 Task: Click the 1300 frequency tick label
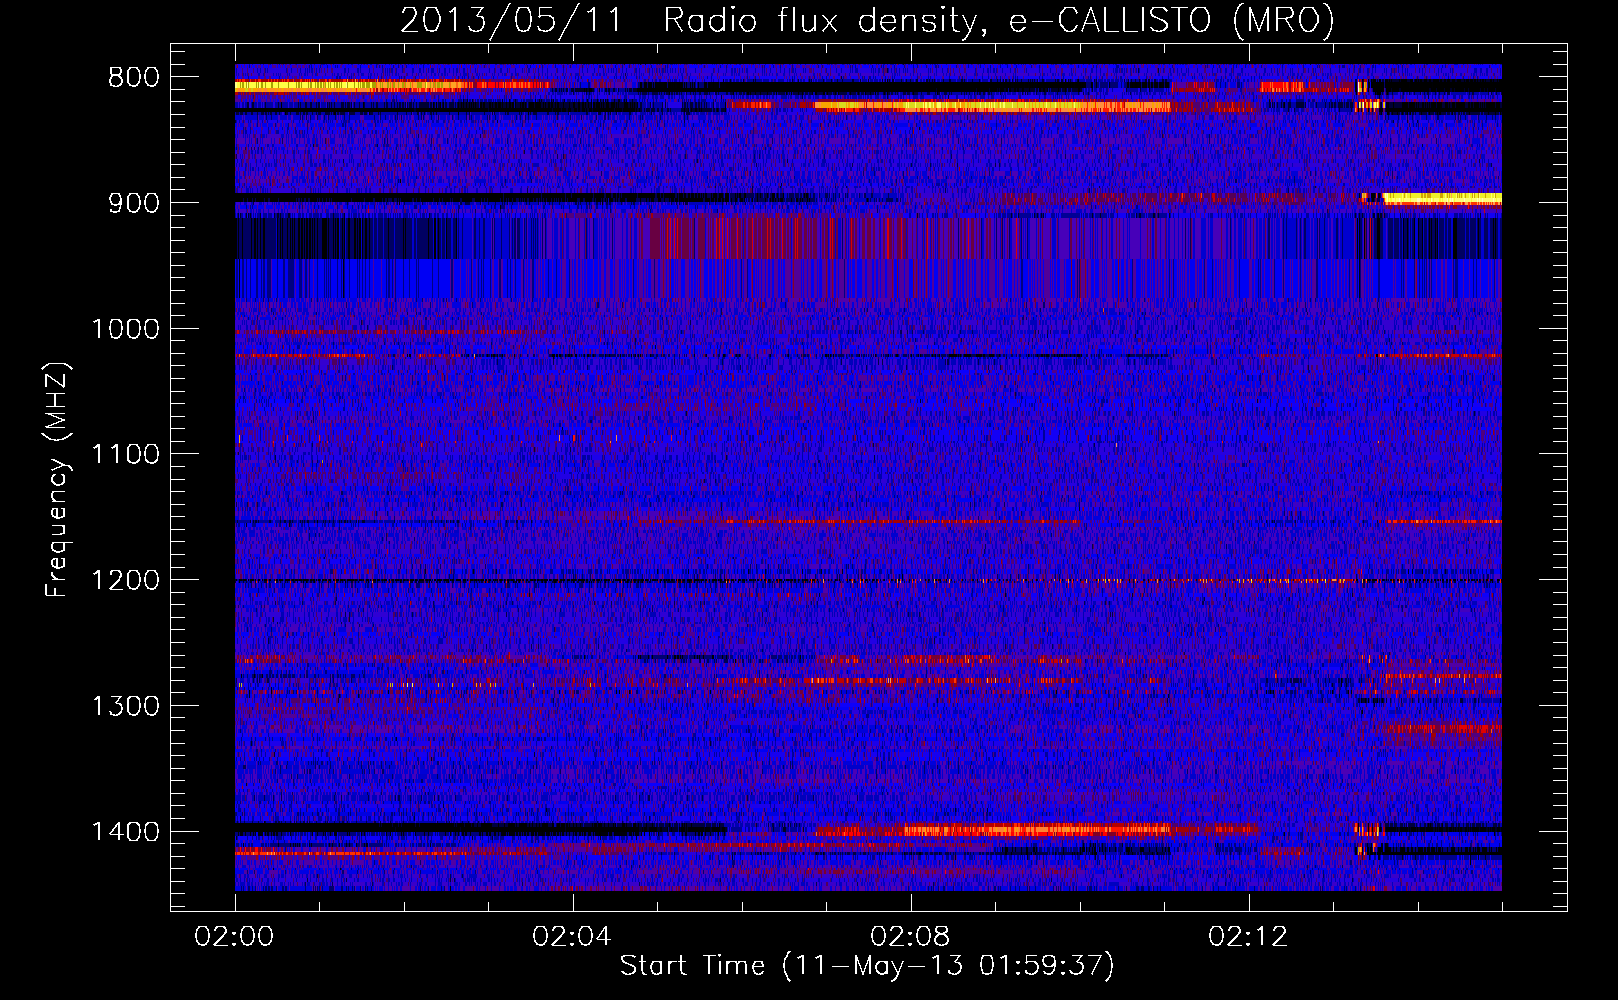[125, 707]
